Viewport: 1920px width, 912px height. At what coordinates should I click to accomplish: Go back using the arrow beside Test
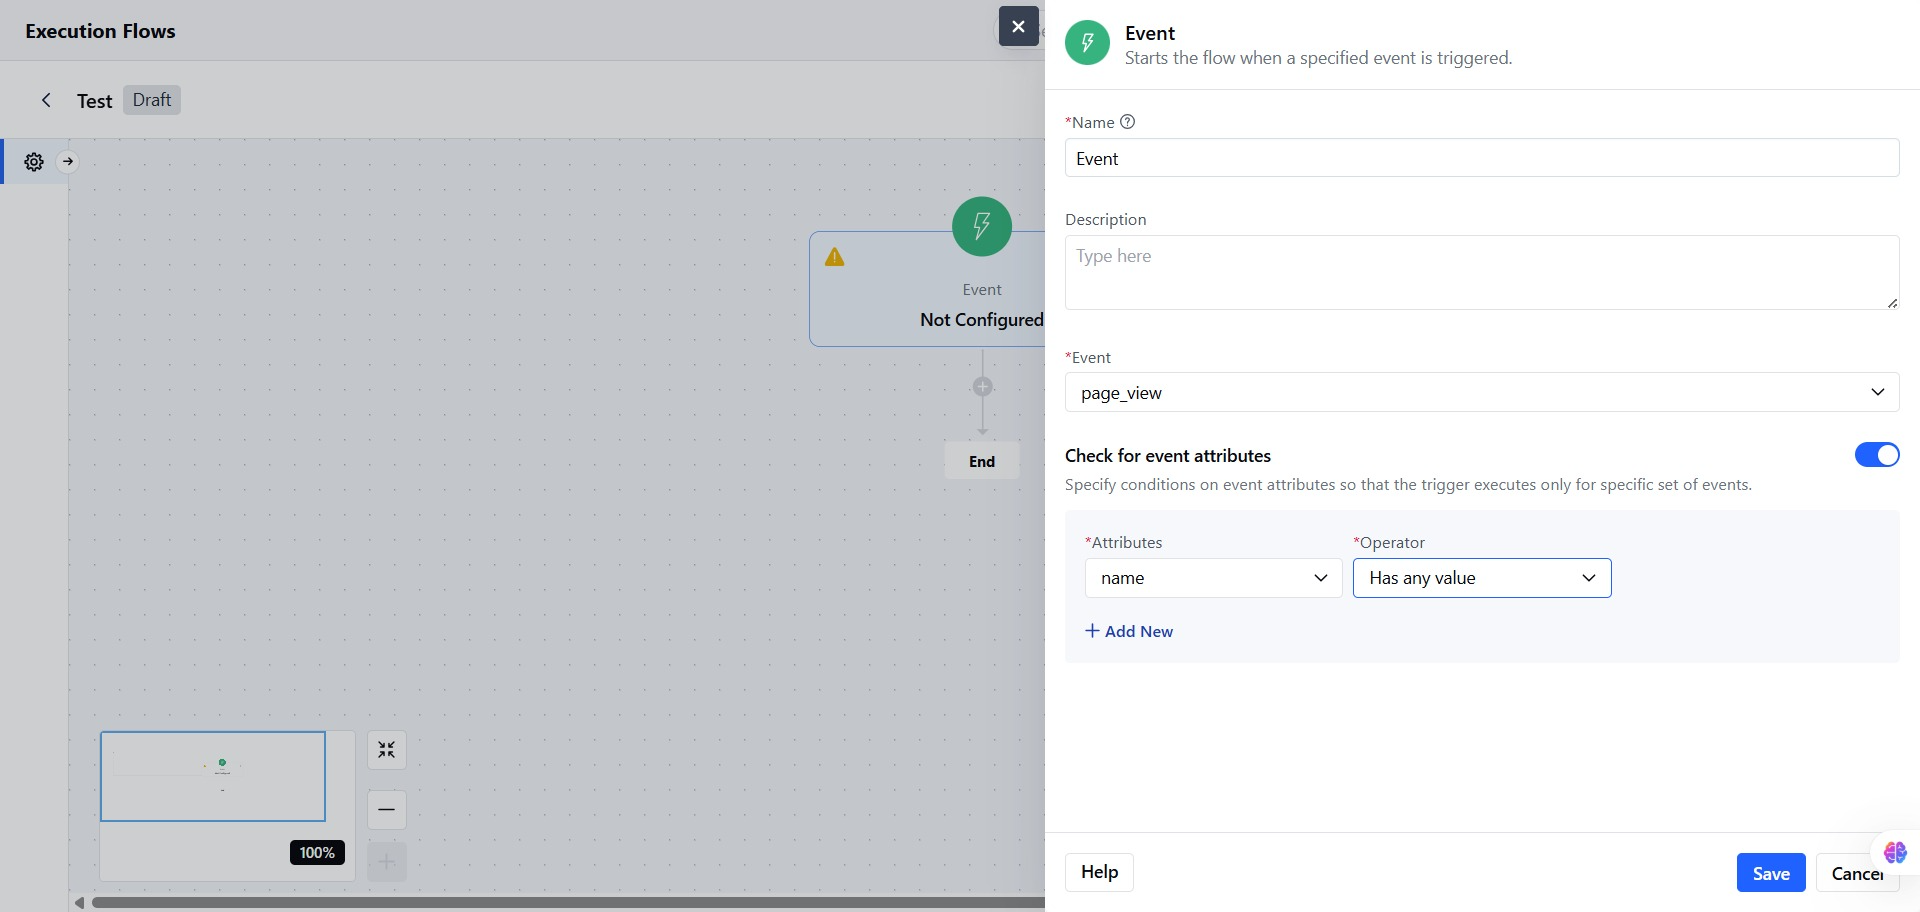tap(46, 100)
